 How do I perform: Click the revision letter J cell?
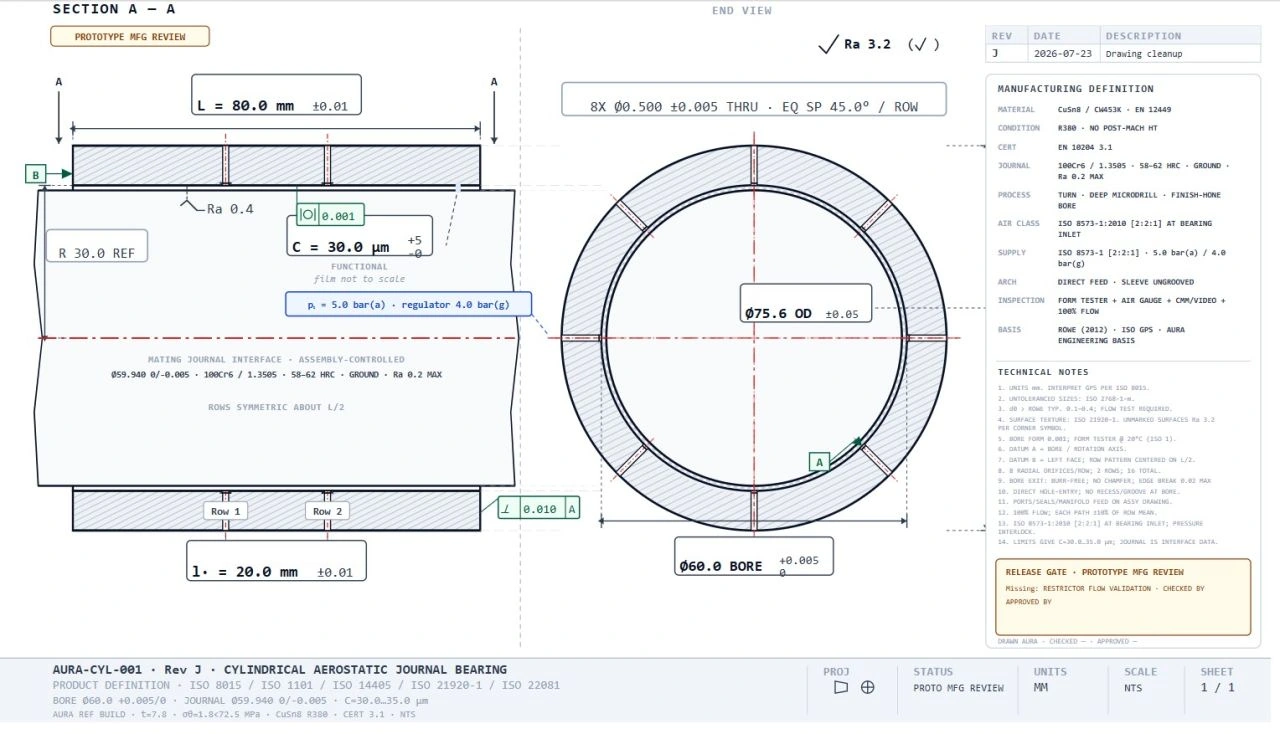click(1005, 53)
